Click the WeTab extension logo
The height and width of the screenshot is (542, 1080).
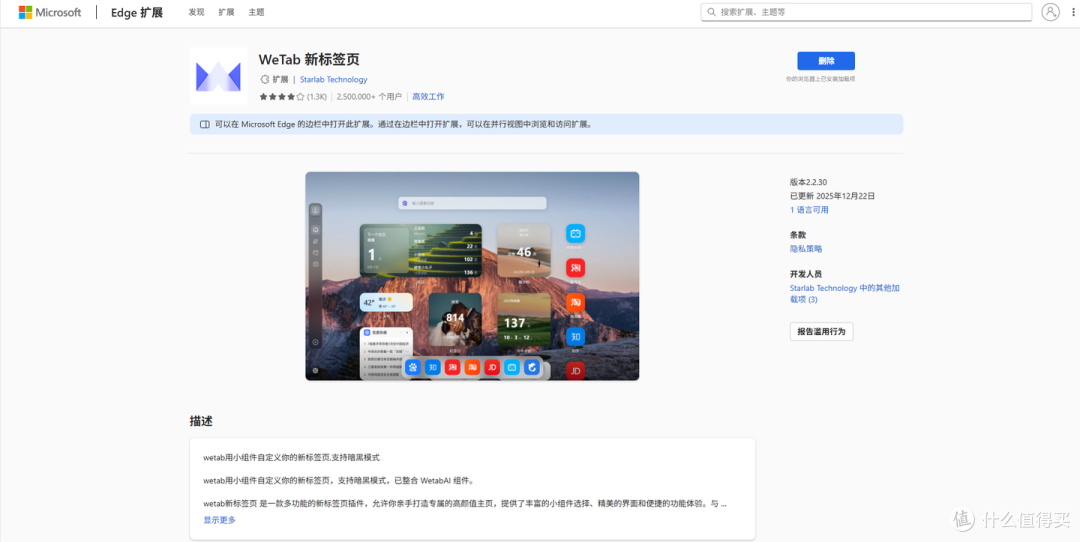tap(218, 76)
